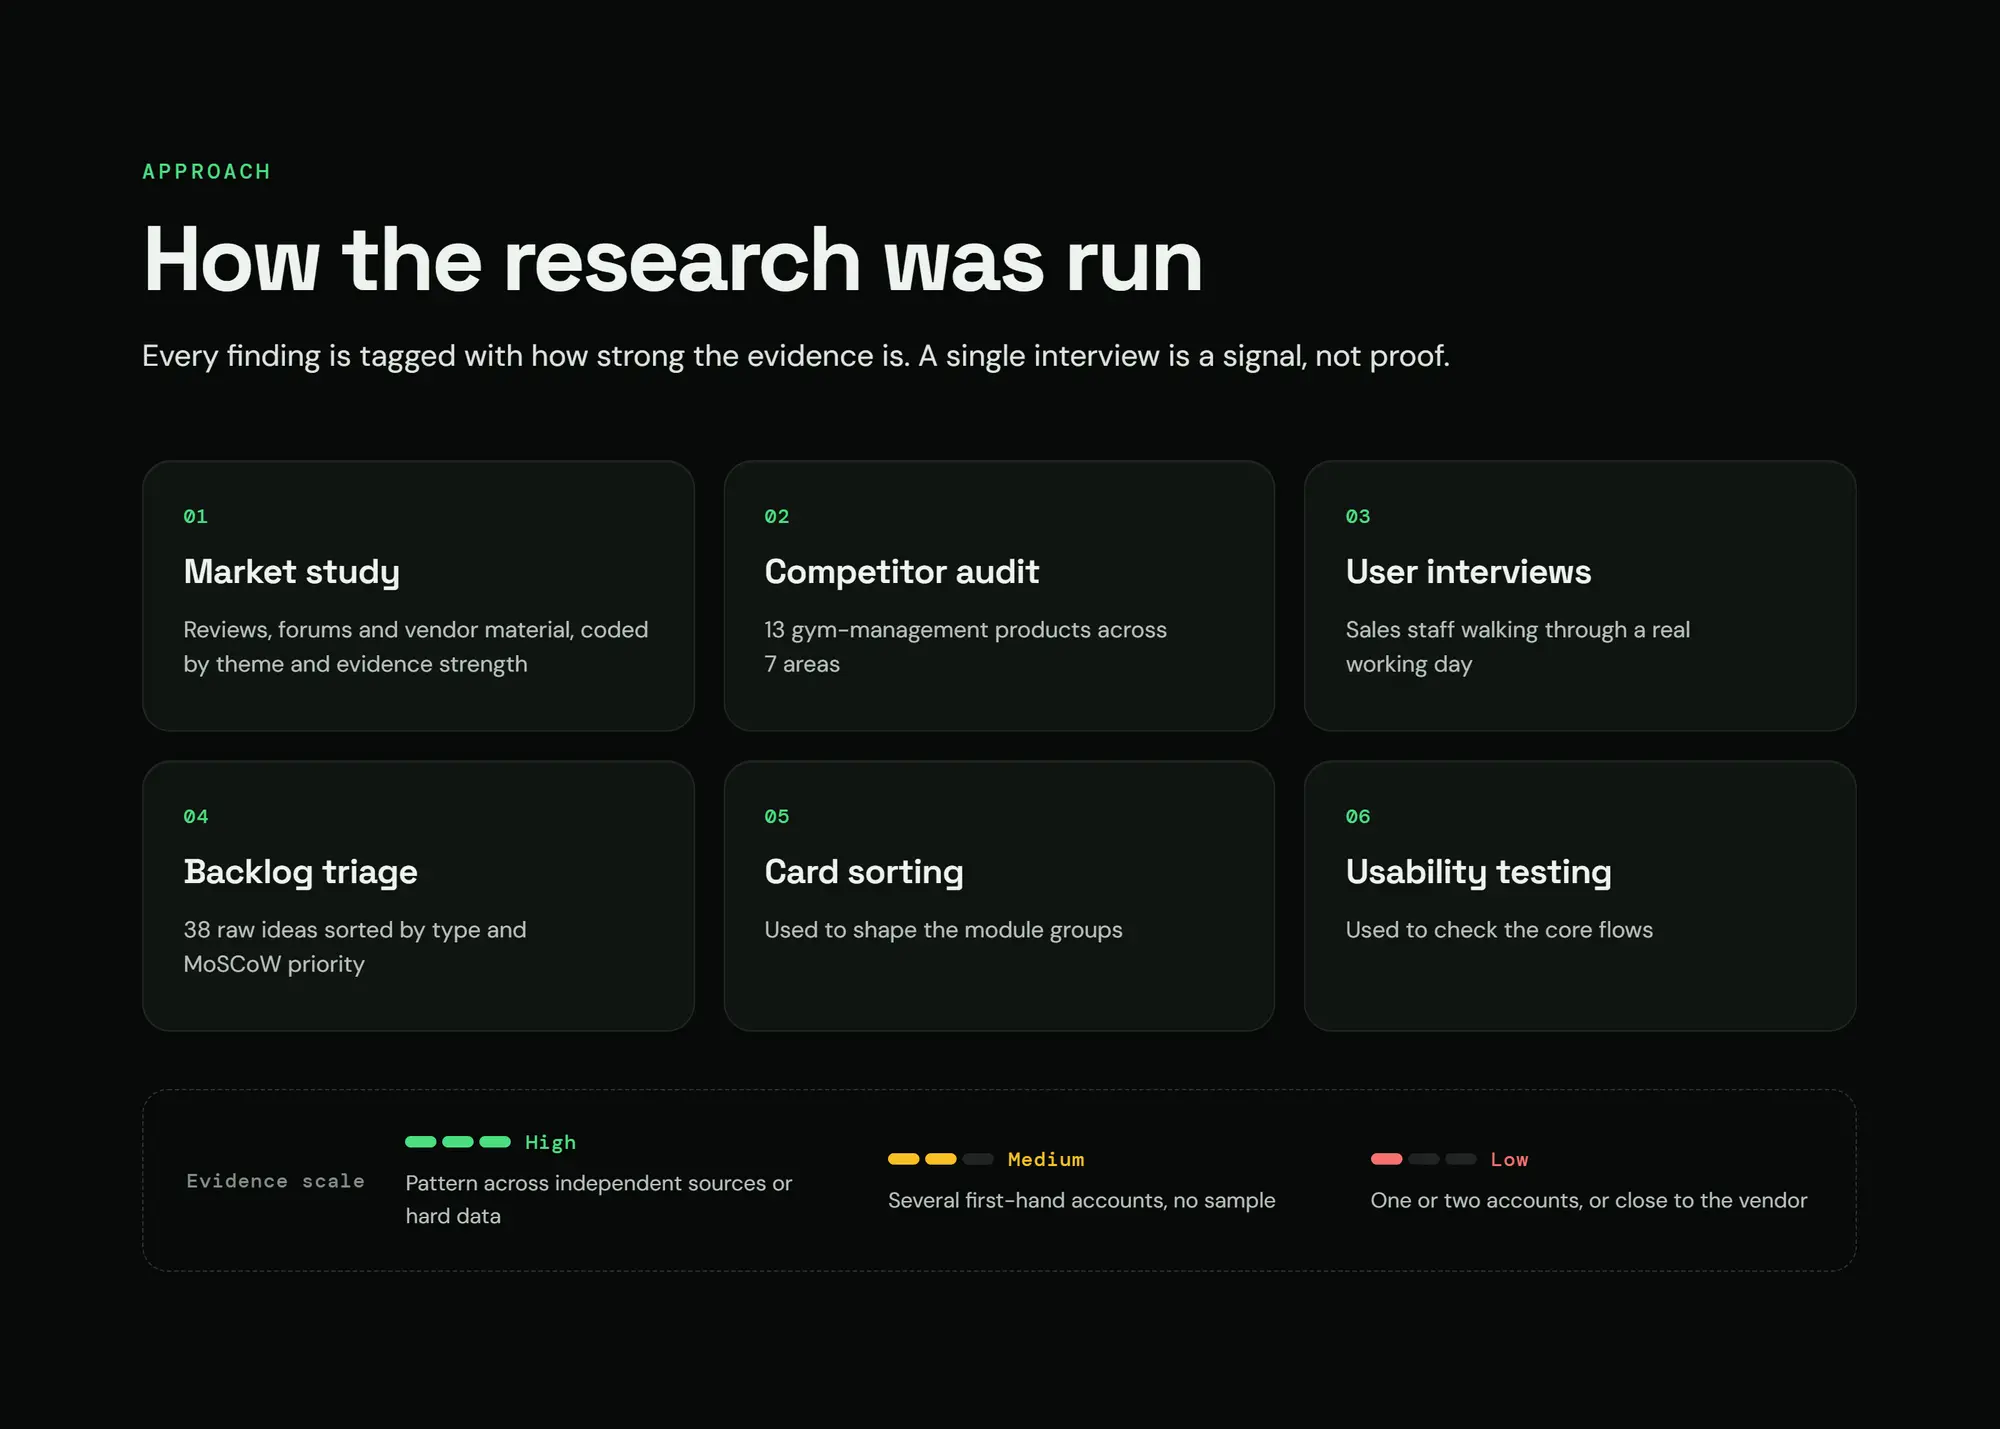2000x1429 pixels.
Task: Click the 05 step number
Action: tap(776, 816)
